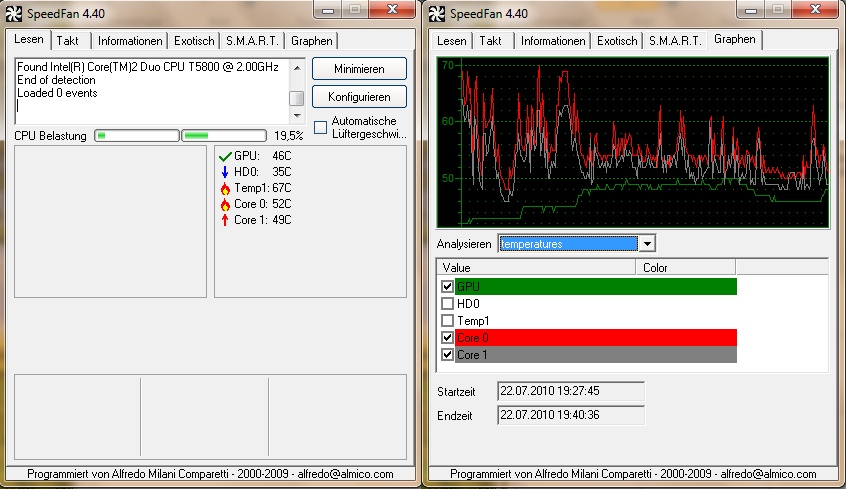Enable Automatische Lüftergeschwindigkeit checkbox
Viewport: 846px width, 489px height.
click(x=320, y=127)
